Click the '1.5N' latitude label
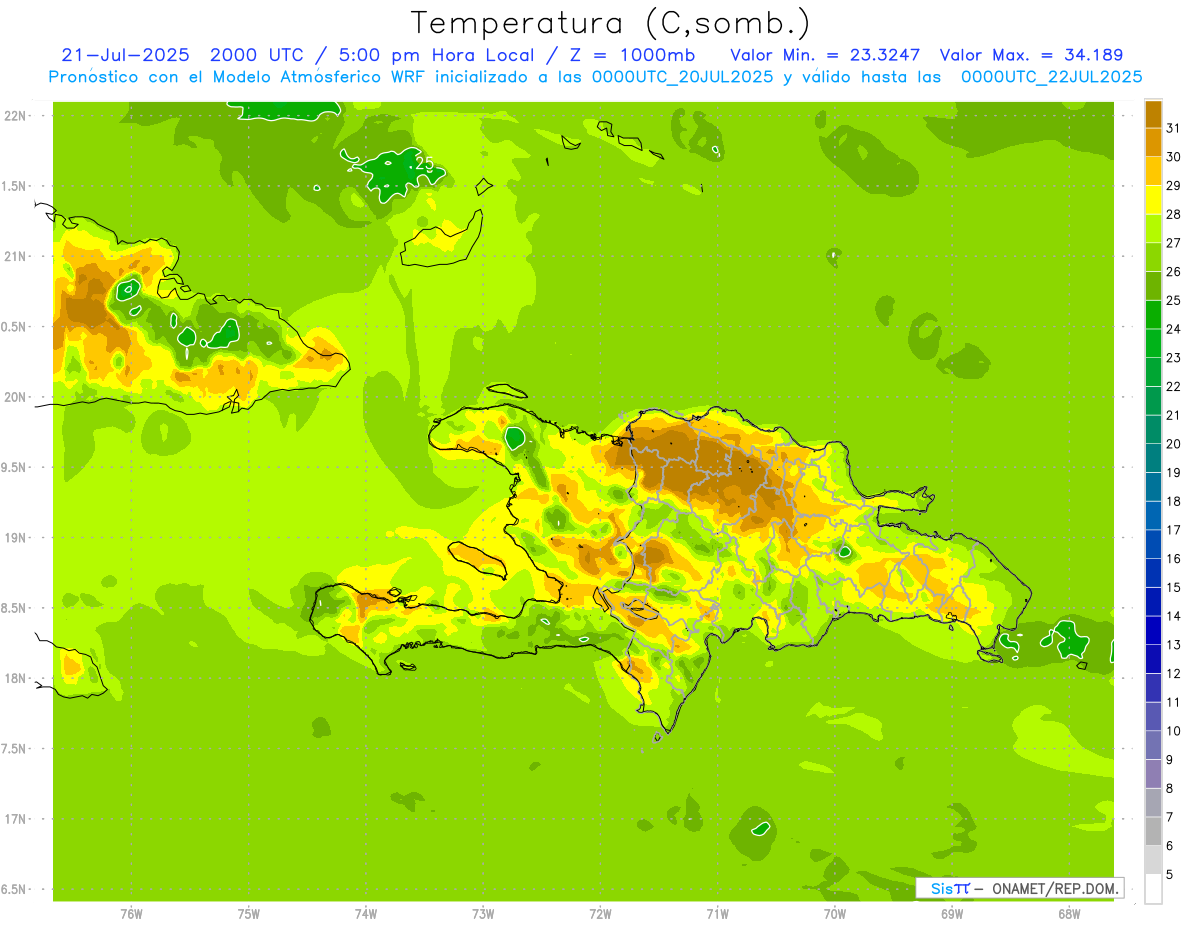 tap(15, 186)
